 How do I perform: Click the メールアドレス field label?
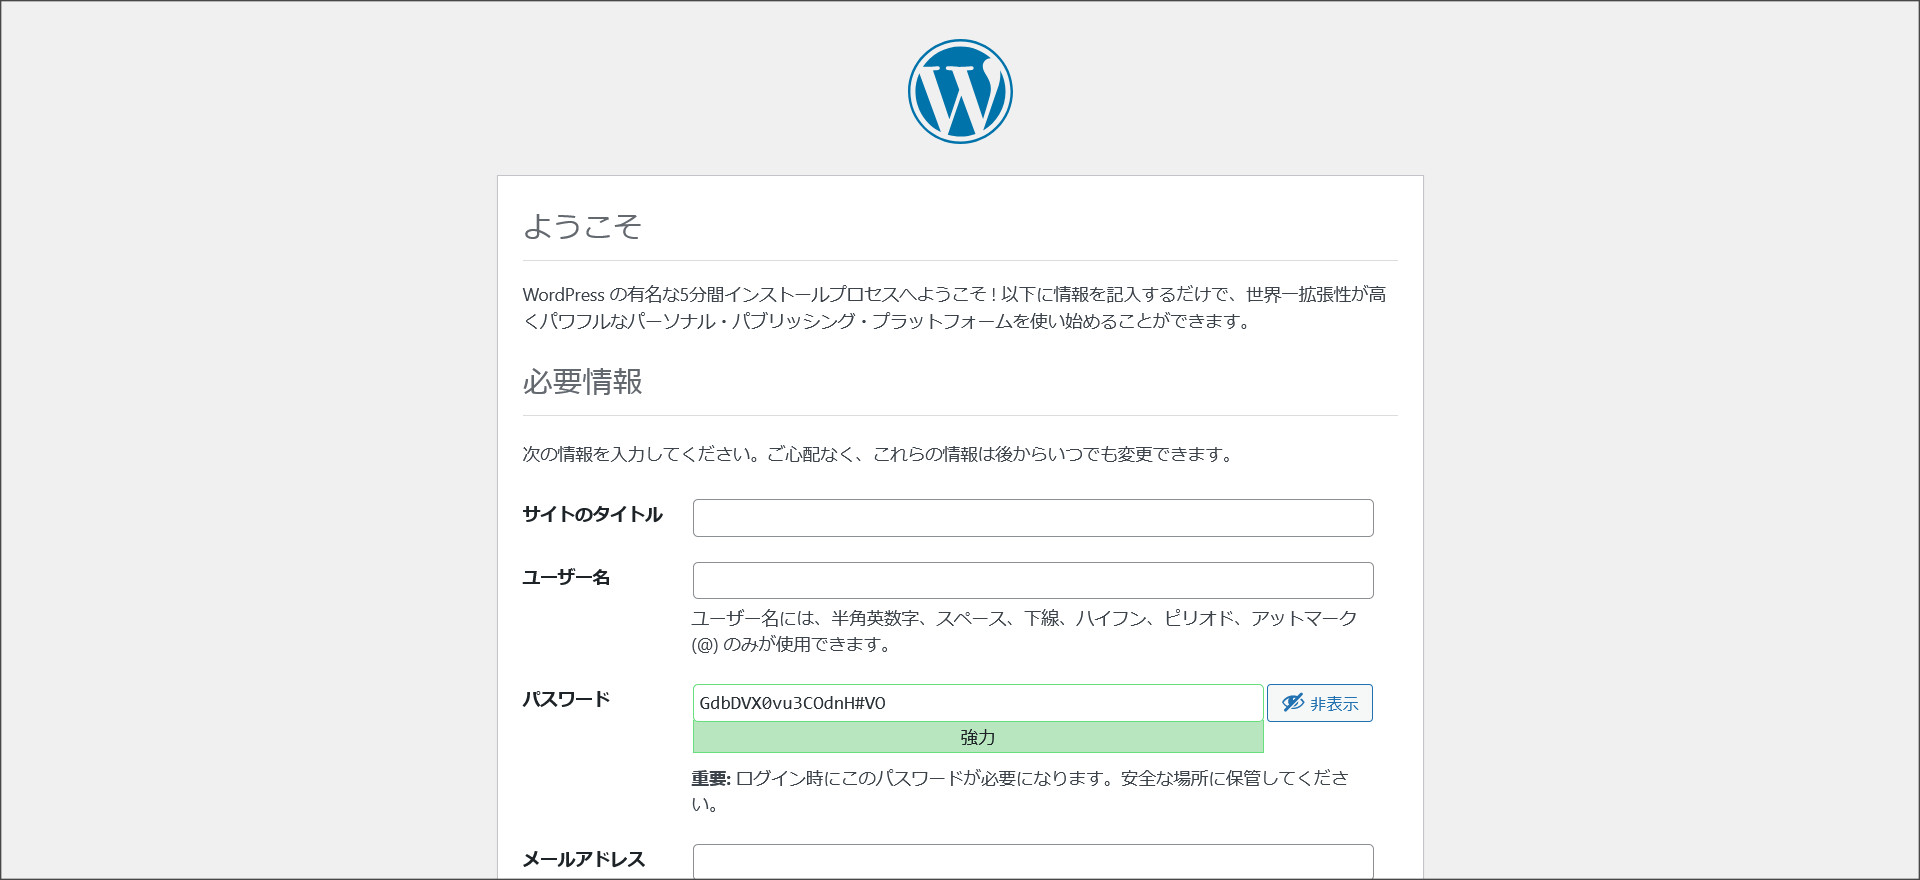click(584, 859)
